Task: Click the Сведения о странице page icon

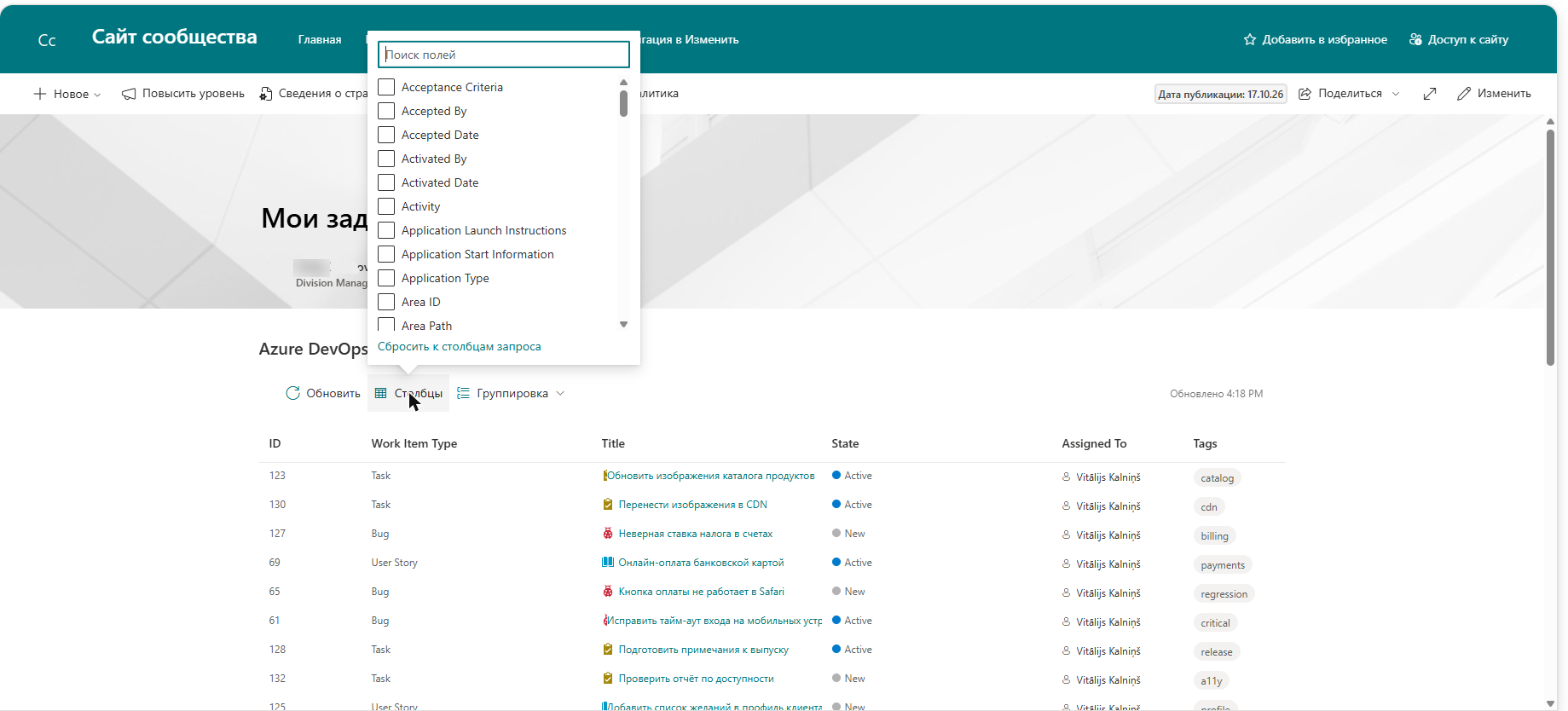Action: point(266,94)
